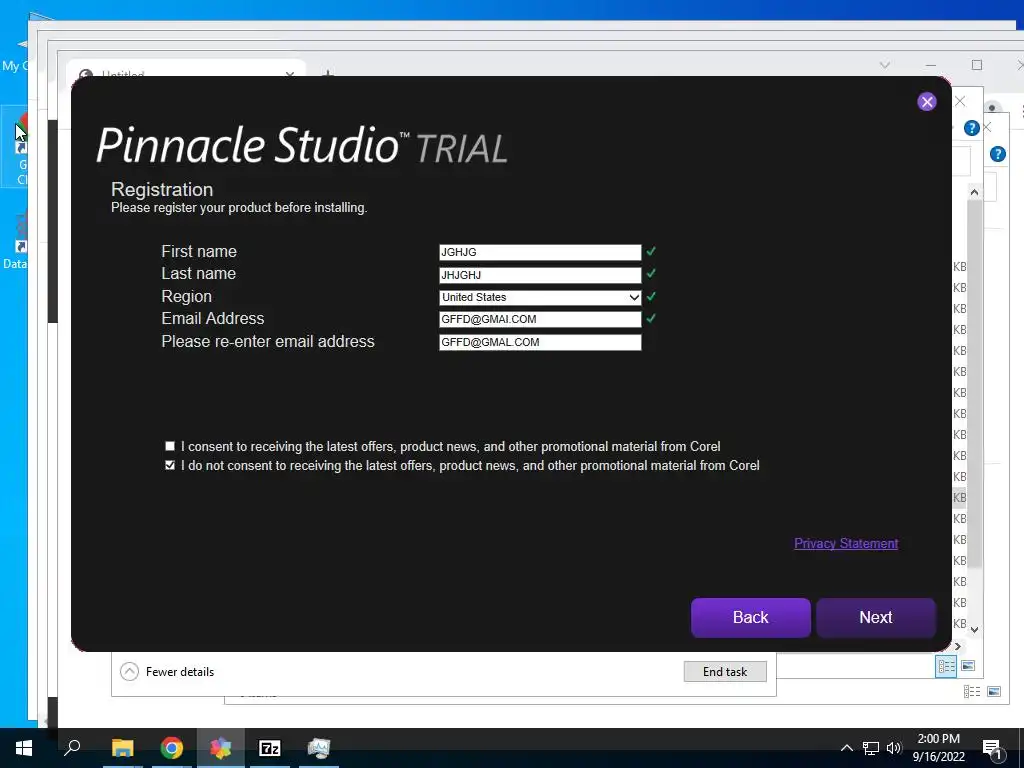Switch to Pinnacle Studio taskbar icon
This screenshot has width=1024, height=768.
tap(221, 748)
